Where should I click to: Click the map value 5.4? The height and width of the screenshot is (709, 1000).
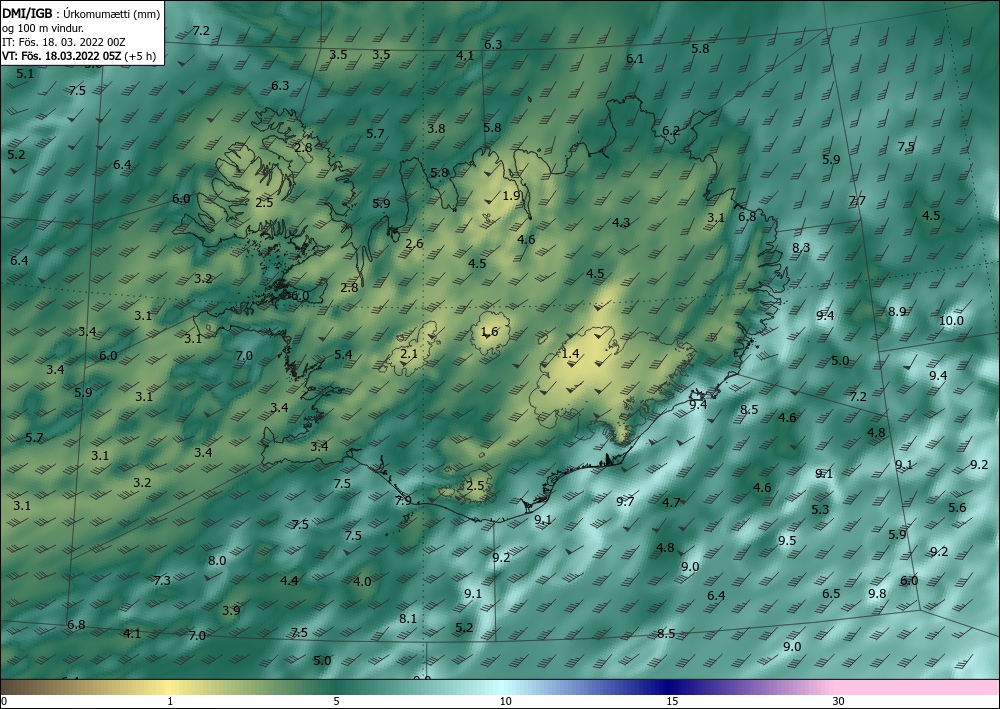point(343,354)
